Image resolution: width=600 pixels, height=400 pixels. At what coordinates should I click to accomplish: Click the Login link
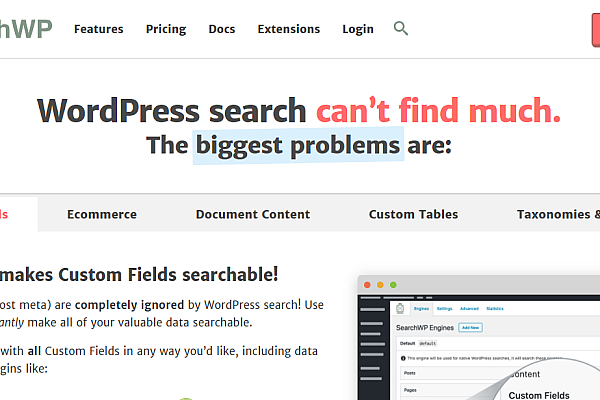(358, 29)
